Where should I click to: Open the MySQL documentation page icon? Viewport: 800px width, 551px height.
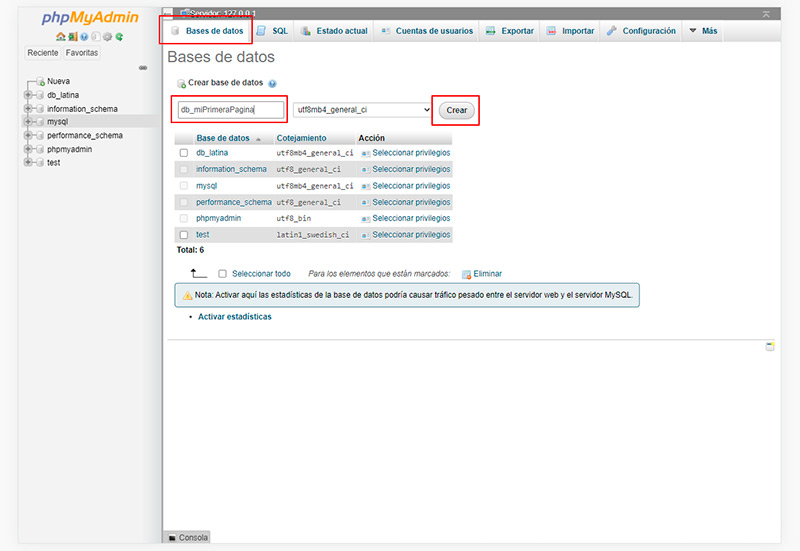[x=95, y=37]
